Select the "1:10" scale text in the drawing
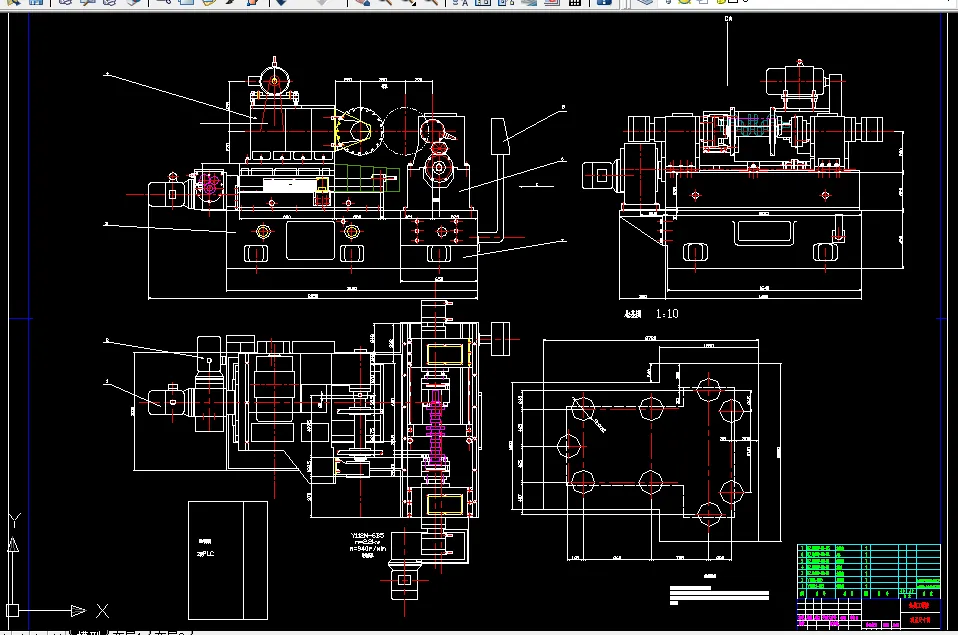Screen dimensions: 958x635 click(x=667, y=314)
